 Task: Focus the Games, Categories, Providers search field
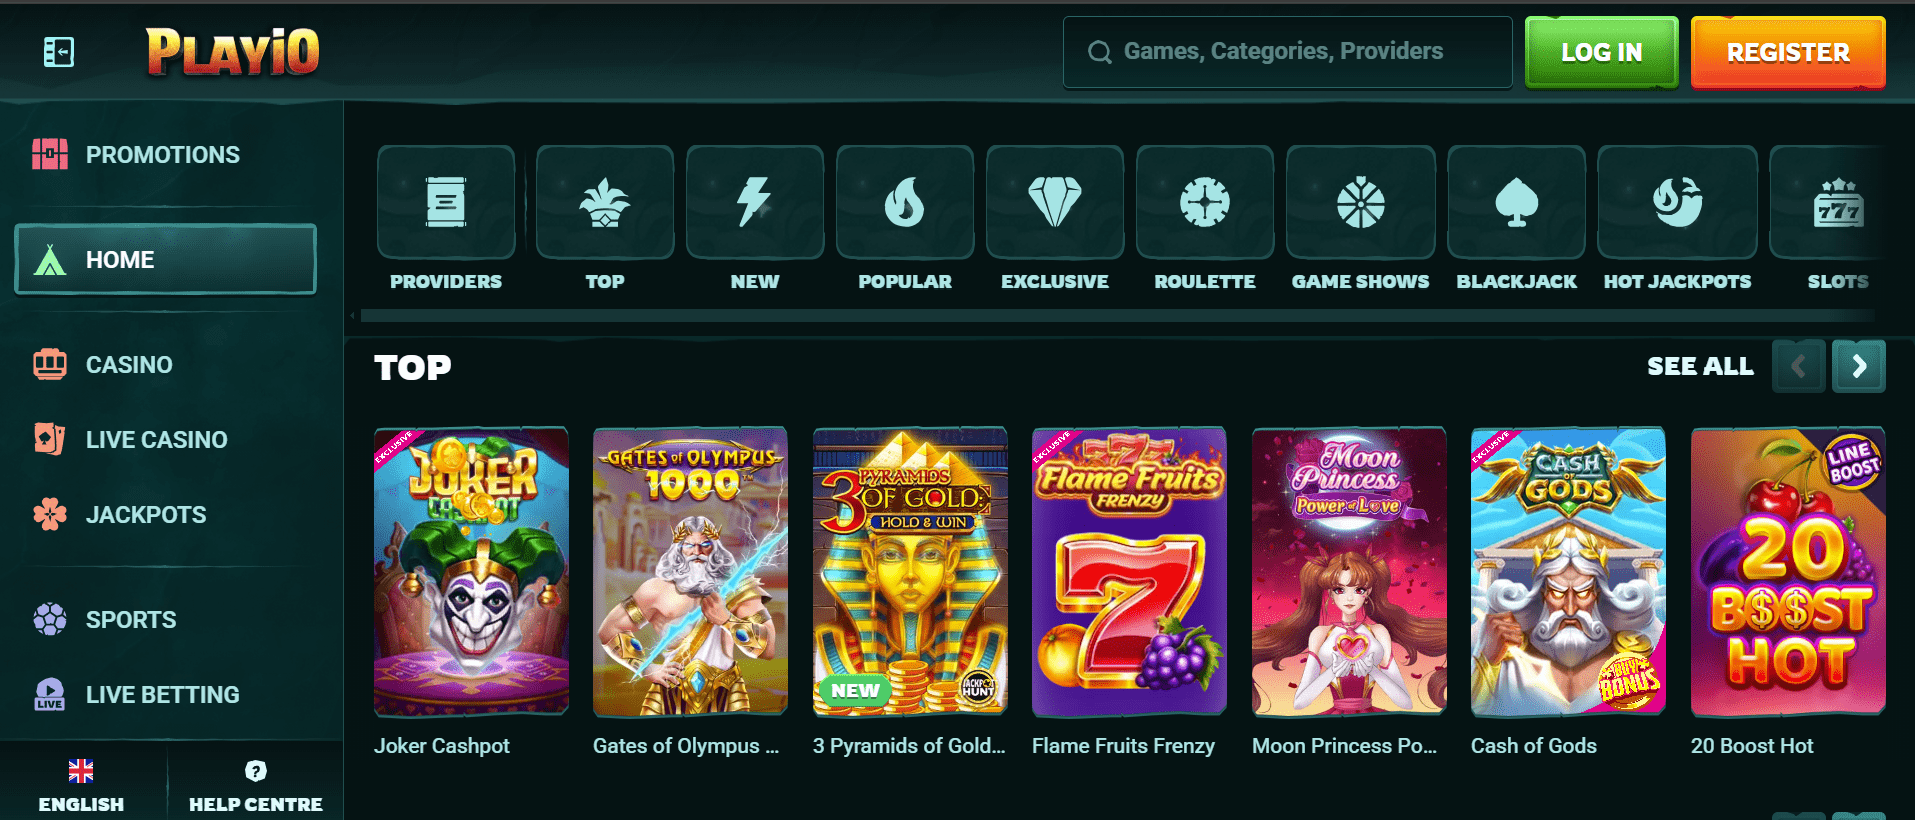click(x=1288, y=52)
